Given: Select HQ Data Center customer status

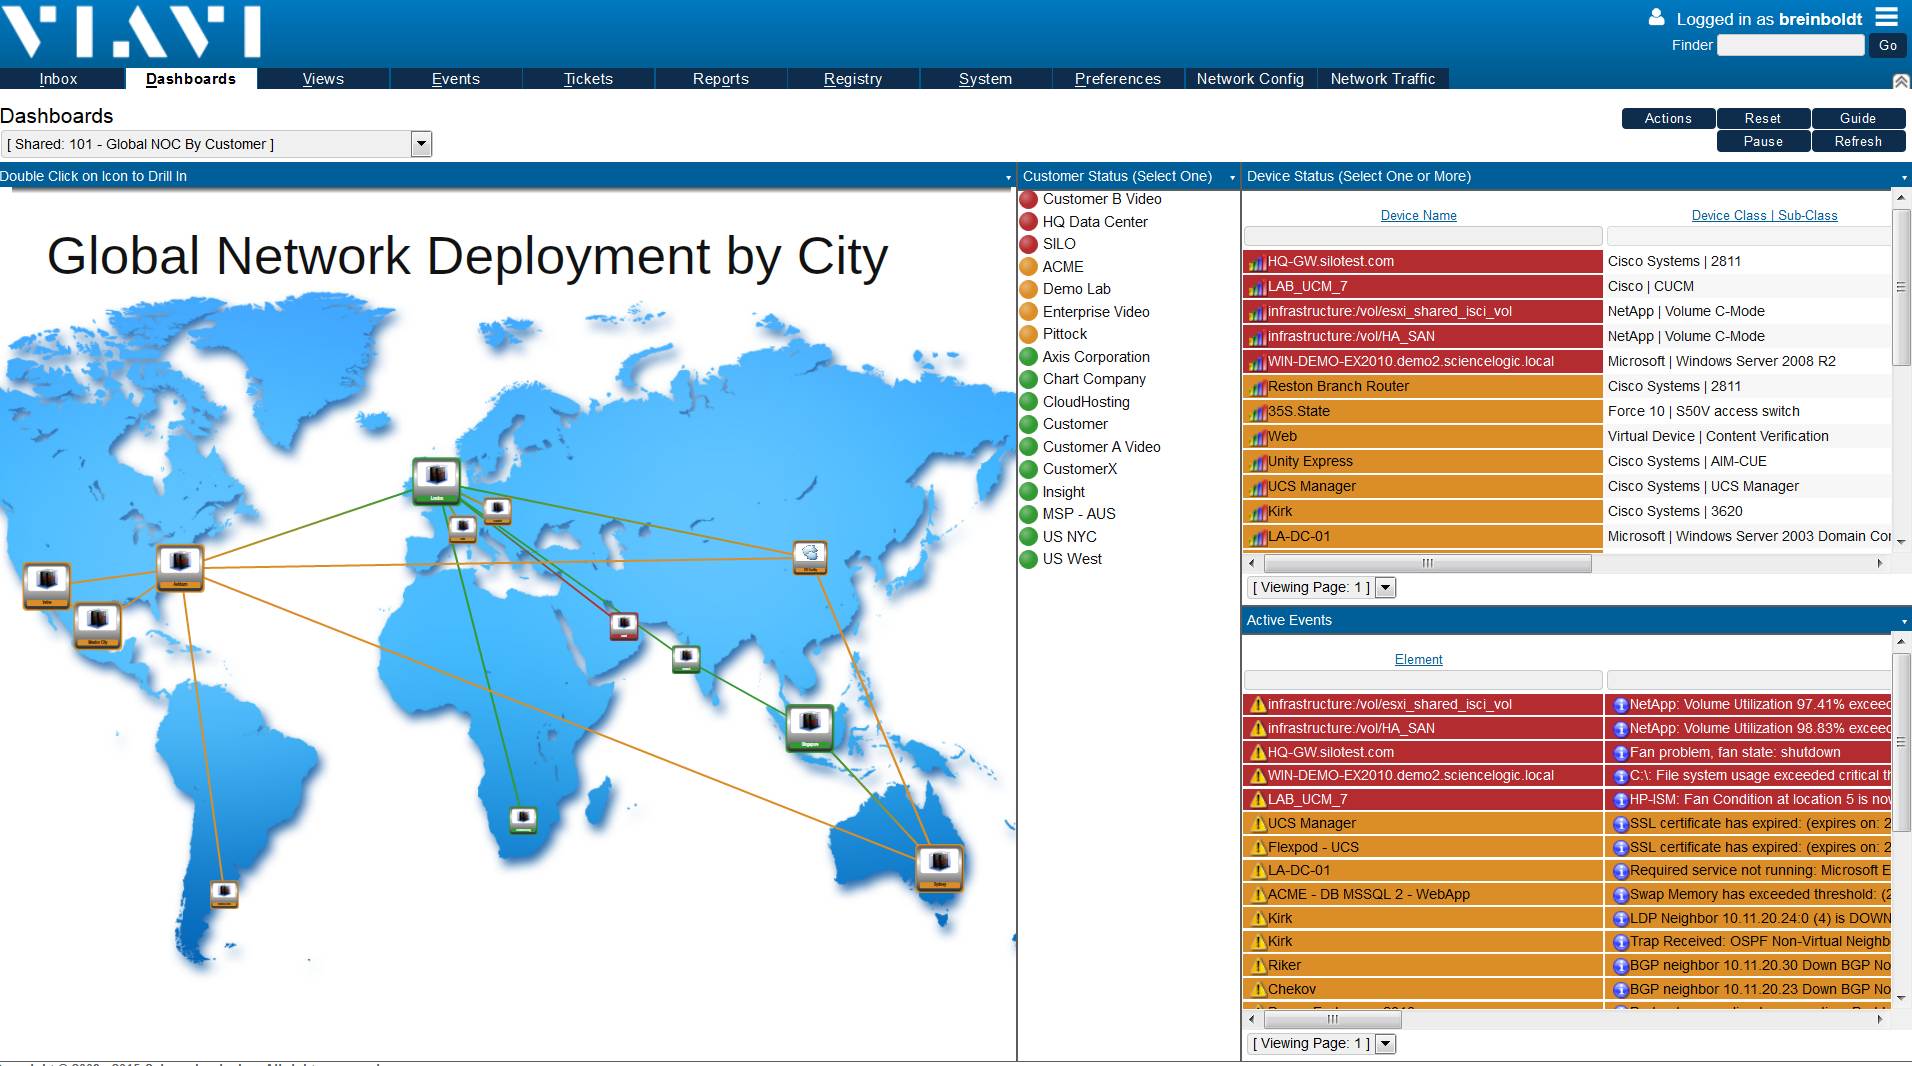Looking at the screenshot, I should tap(1094, 222).
